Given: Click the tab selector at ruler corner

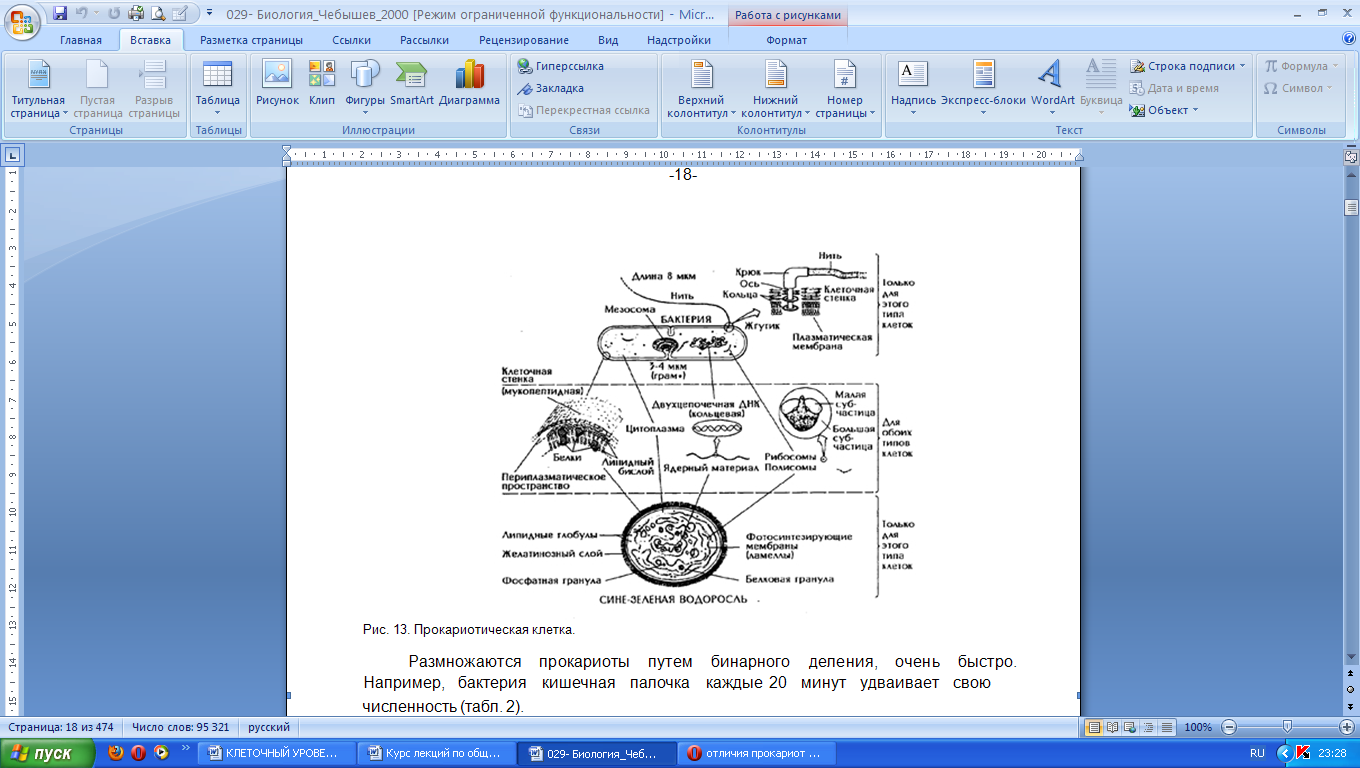Looking at the screenshot, I should tap(12, 155).
